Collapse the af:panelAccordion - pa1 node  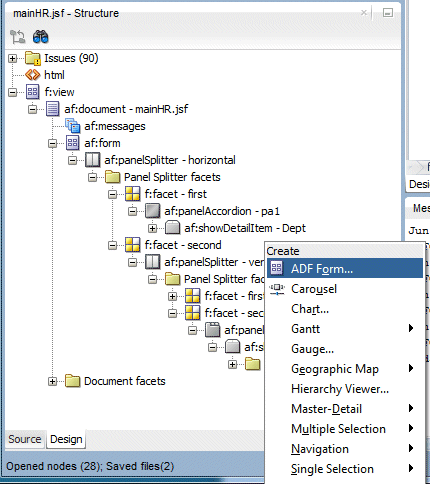point(132,211)
